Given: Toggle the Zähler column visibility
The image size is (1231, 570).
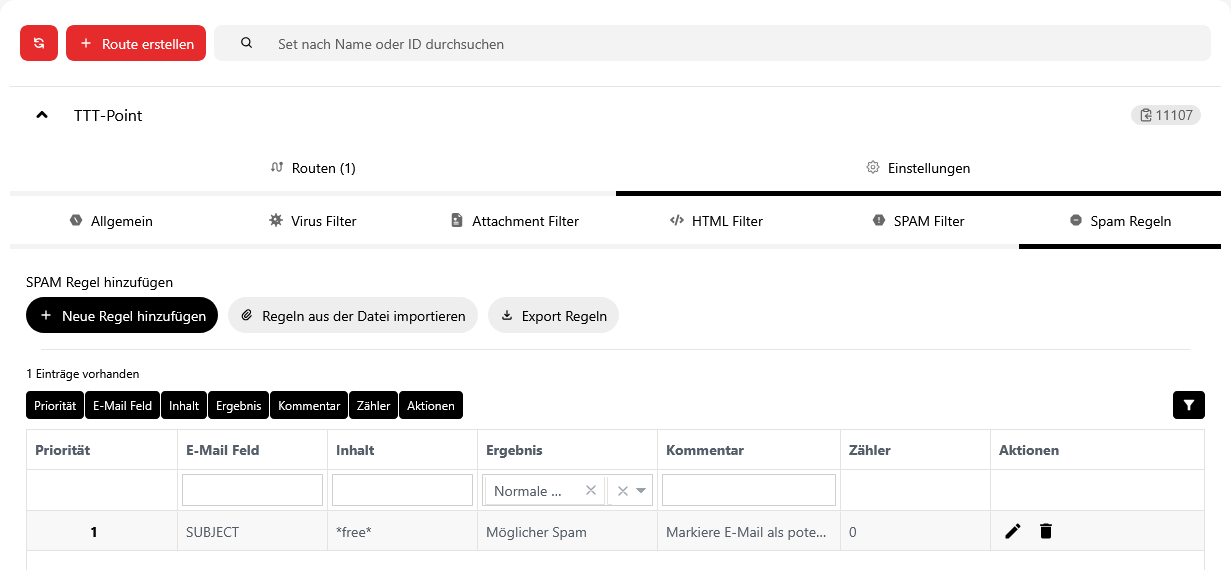Looking at the screenshot, I should 373,405.
